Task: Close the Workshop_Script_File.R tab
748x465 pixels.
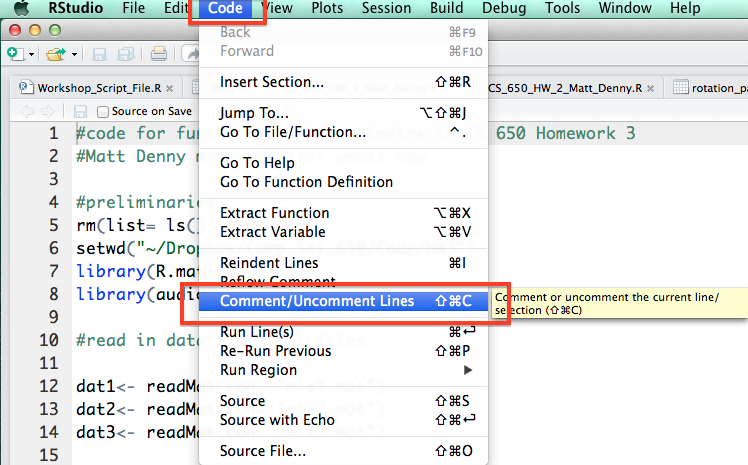Action: [169, 88]
